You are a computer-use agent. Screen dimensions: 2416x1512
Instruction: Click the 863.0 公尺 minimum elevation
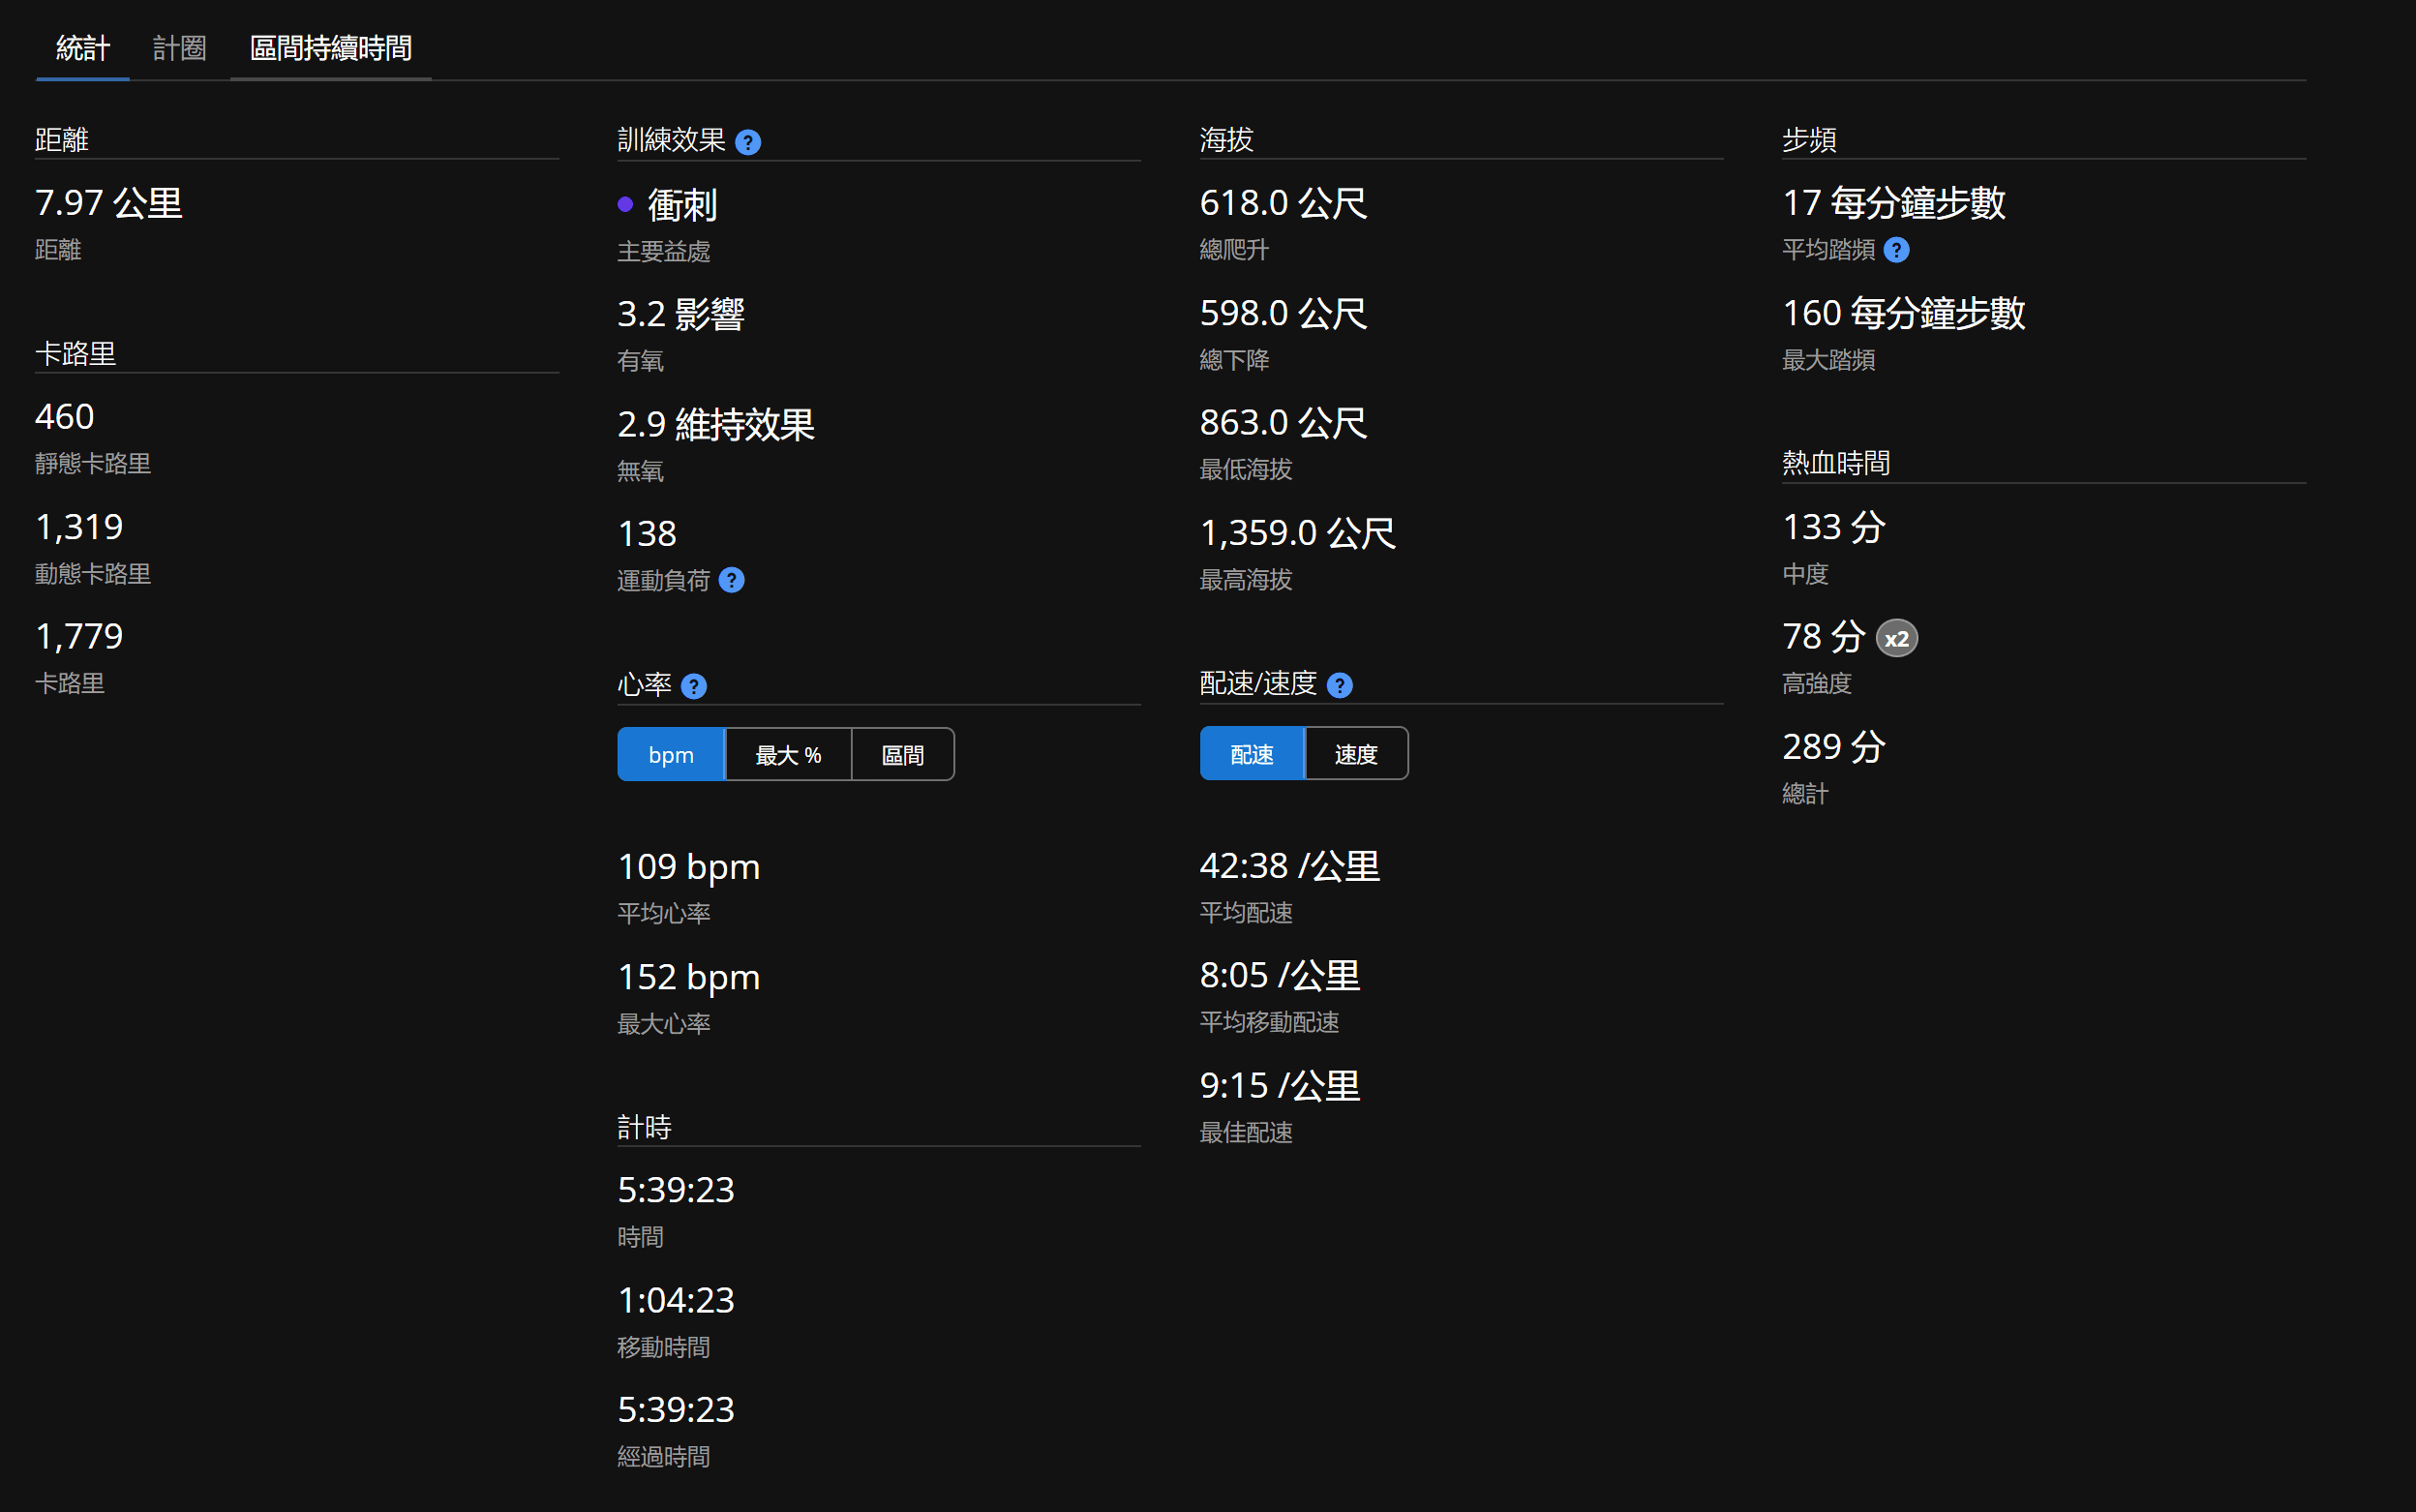[1283, 423]
